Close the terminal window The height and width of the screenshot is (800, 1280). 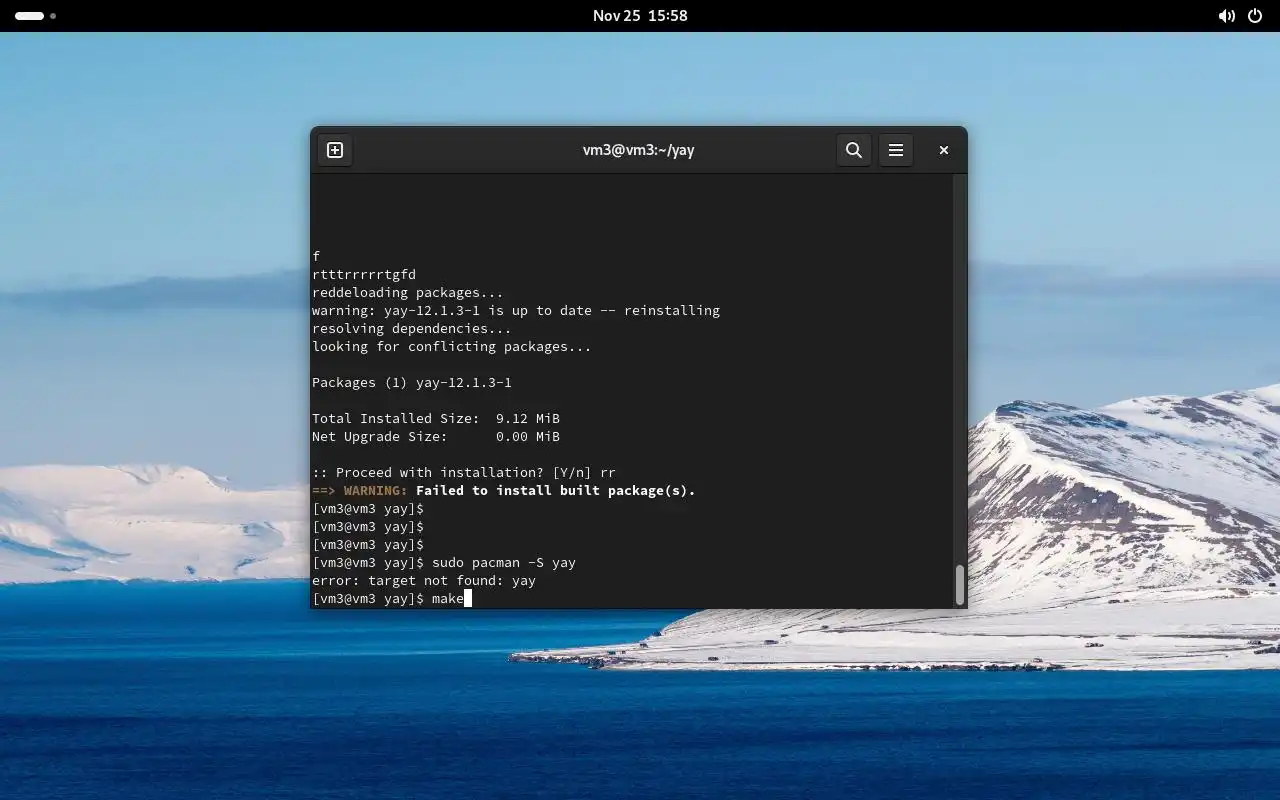tap(943, 150)
